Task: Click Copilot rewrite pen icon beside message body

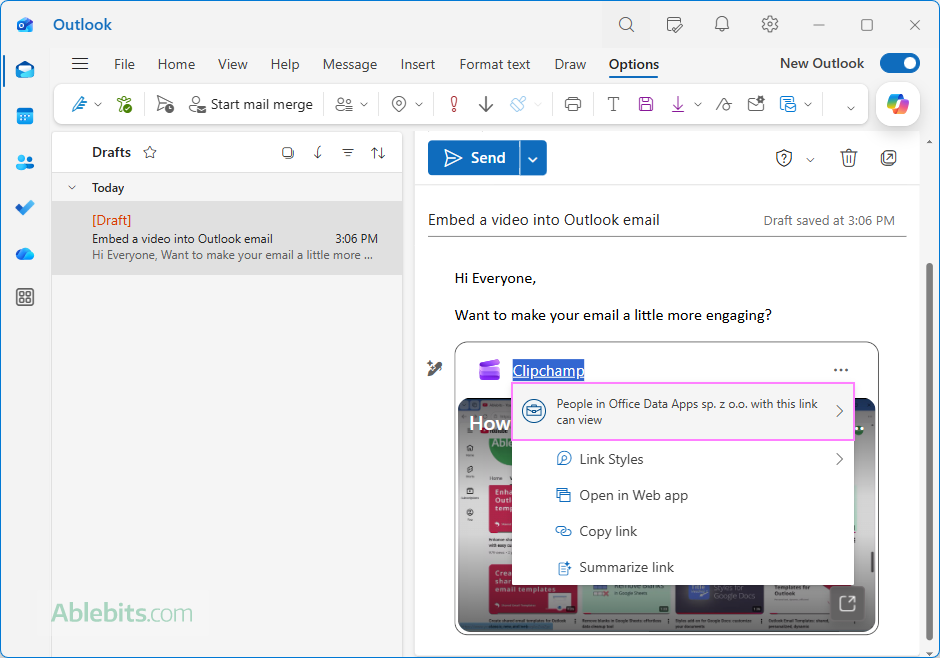Action: point(435,368)
